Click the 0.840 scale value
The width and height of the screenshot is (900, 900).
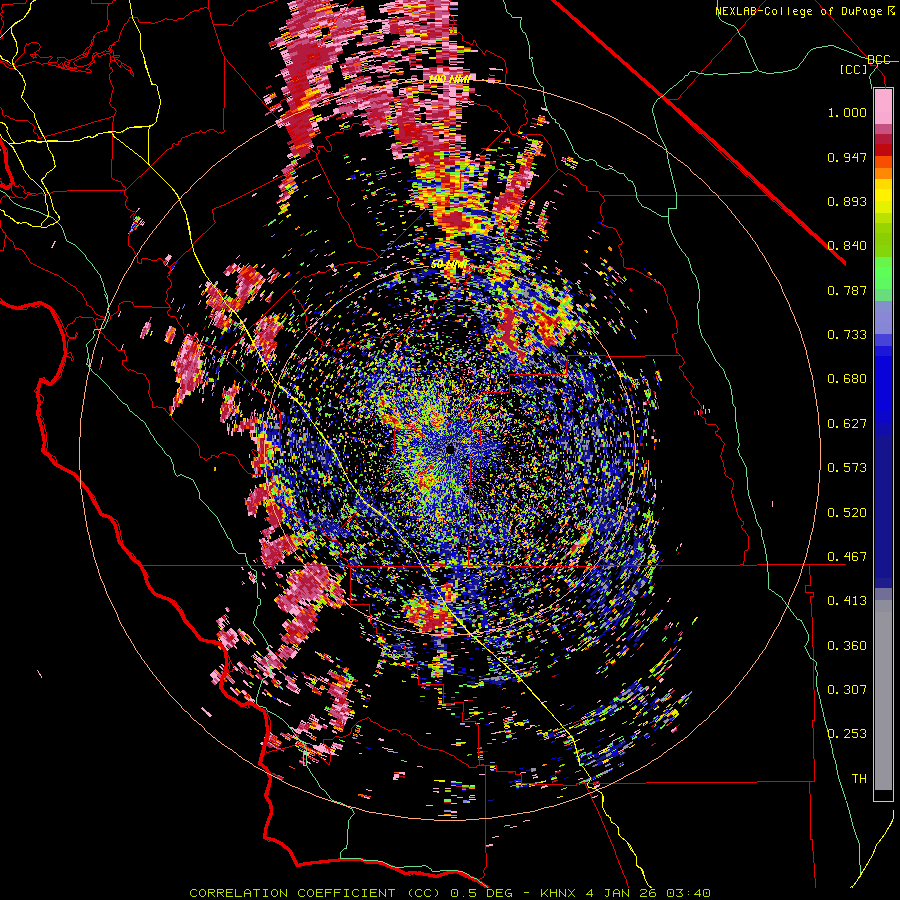[x=847, y=246]
